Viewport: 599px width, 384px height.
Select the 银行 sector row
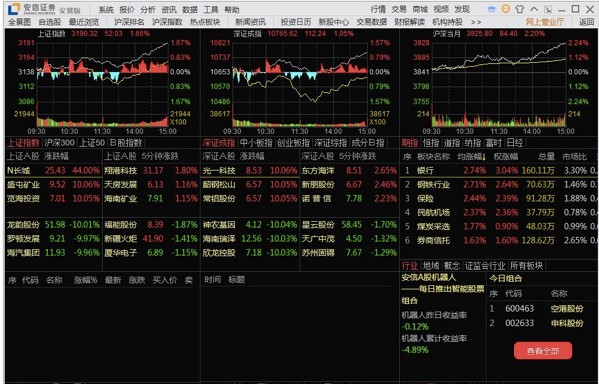coord(499,170)
